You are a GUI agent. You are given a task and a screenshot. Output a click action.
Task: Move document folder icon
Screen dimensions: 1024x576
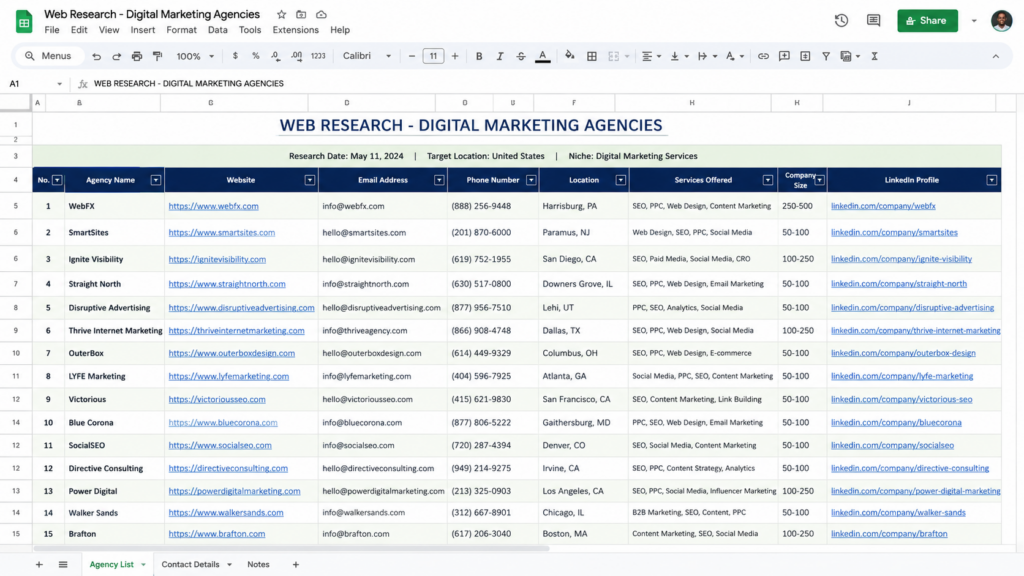(x=301, y=14)
